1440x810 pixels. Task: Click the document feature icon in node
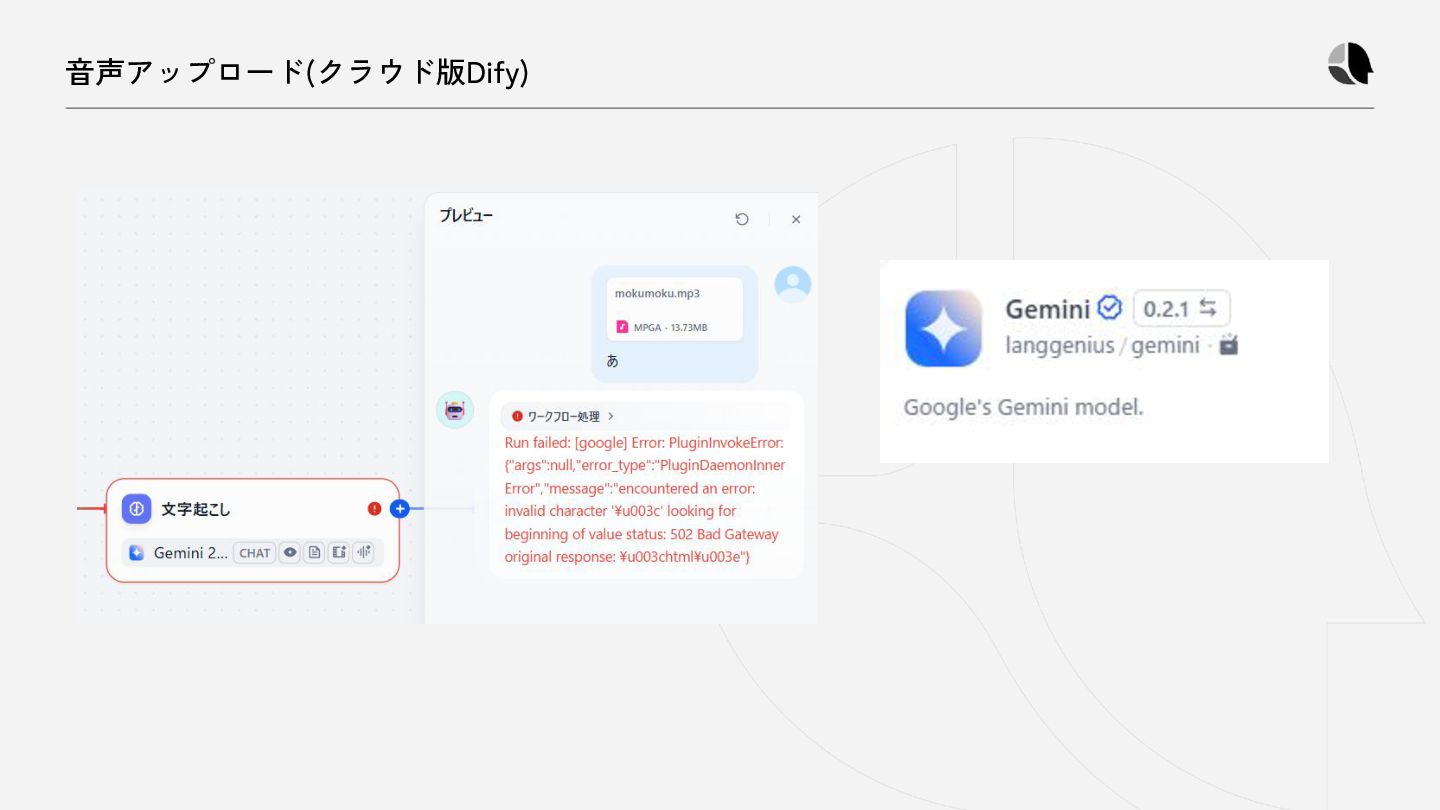314,552
